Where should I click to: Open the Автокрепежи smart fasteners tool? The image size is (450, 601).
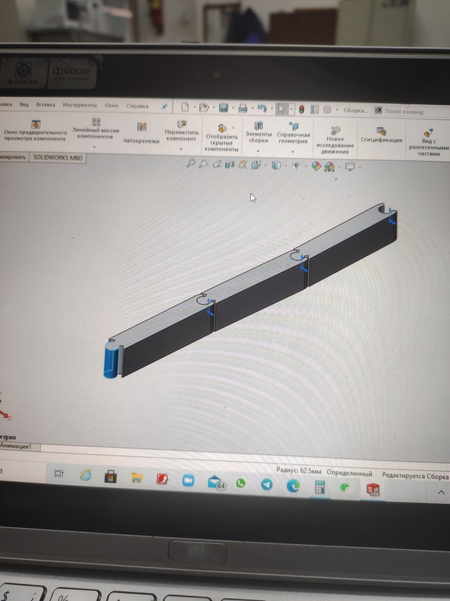pyautogui.click(x=141, y=133)
